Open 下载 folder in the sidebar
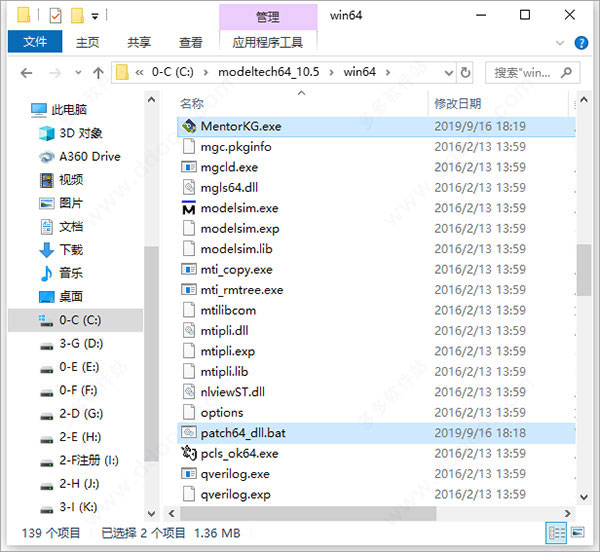The image size is (600, 552). (x=61, y=250)
